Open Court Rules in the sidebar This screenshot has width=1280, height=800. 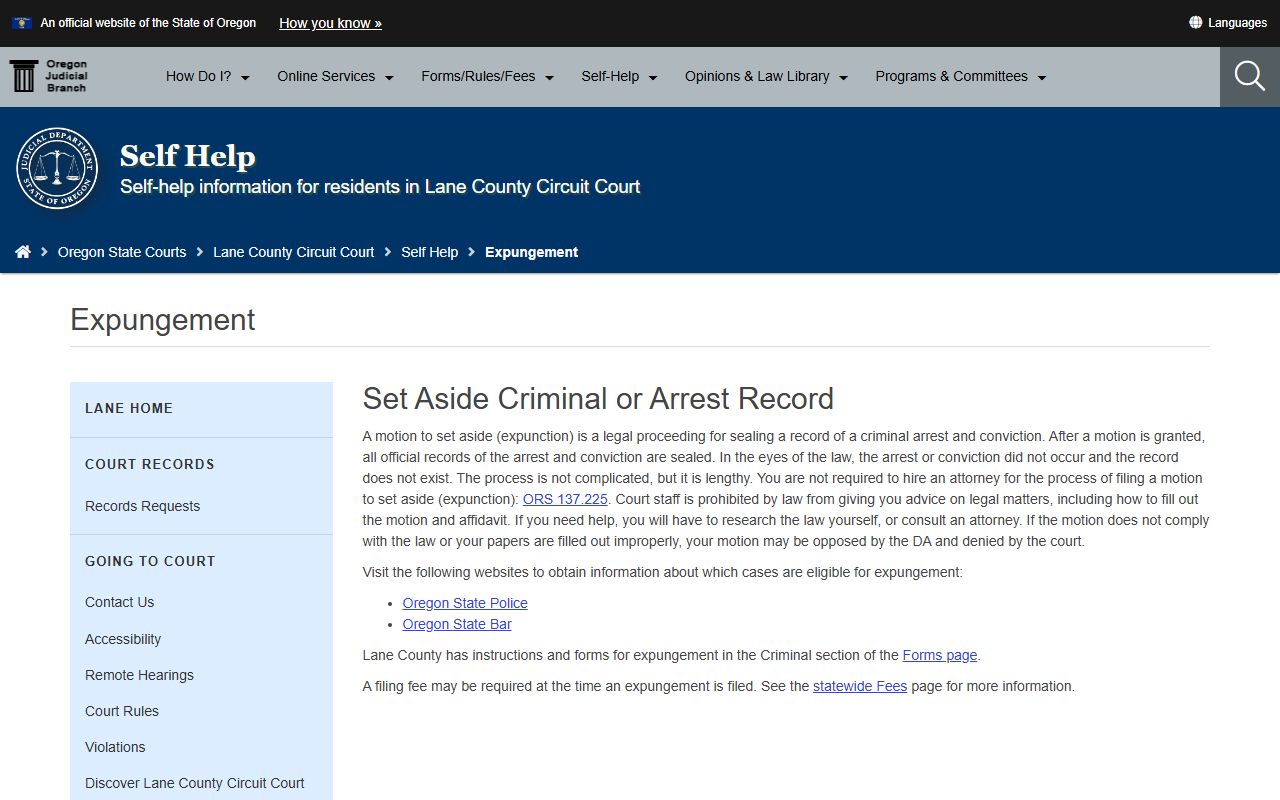122,711
